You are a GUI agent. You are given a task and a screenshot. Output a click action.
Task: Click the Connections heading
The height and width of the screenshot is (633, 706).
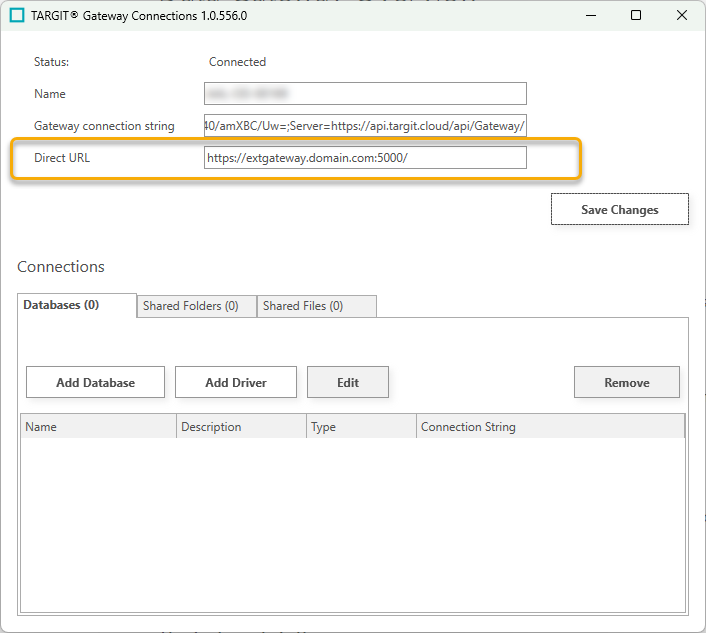[x=61, y=267]
